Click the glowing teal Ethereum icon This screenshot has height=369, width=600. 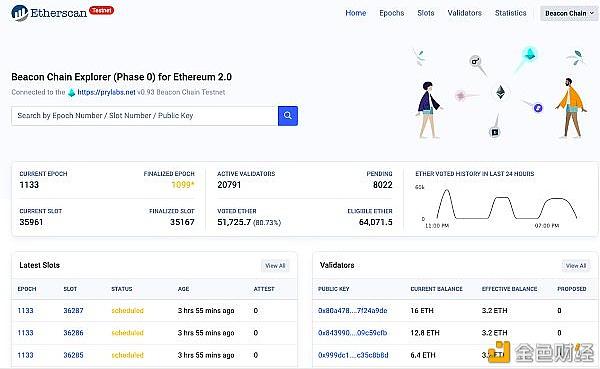tap(530, 54)
